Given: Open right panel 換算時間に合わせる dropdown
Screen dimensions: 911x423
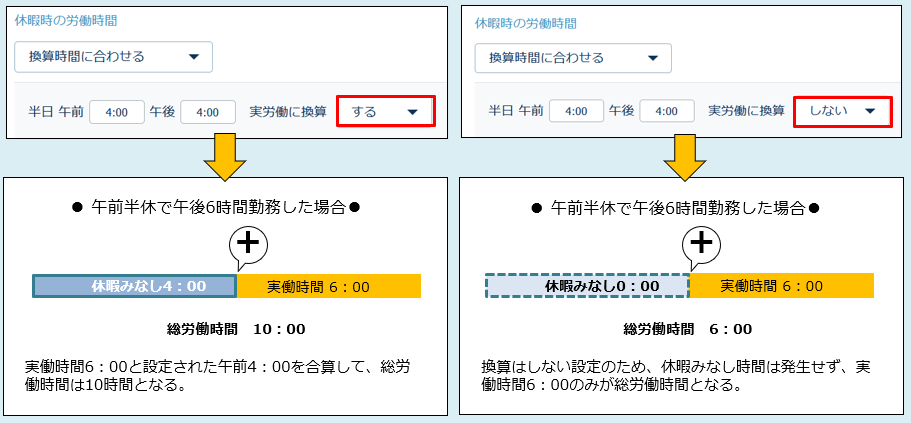Looking at the screenshot, I should click(573, 58).
